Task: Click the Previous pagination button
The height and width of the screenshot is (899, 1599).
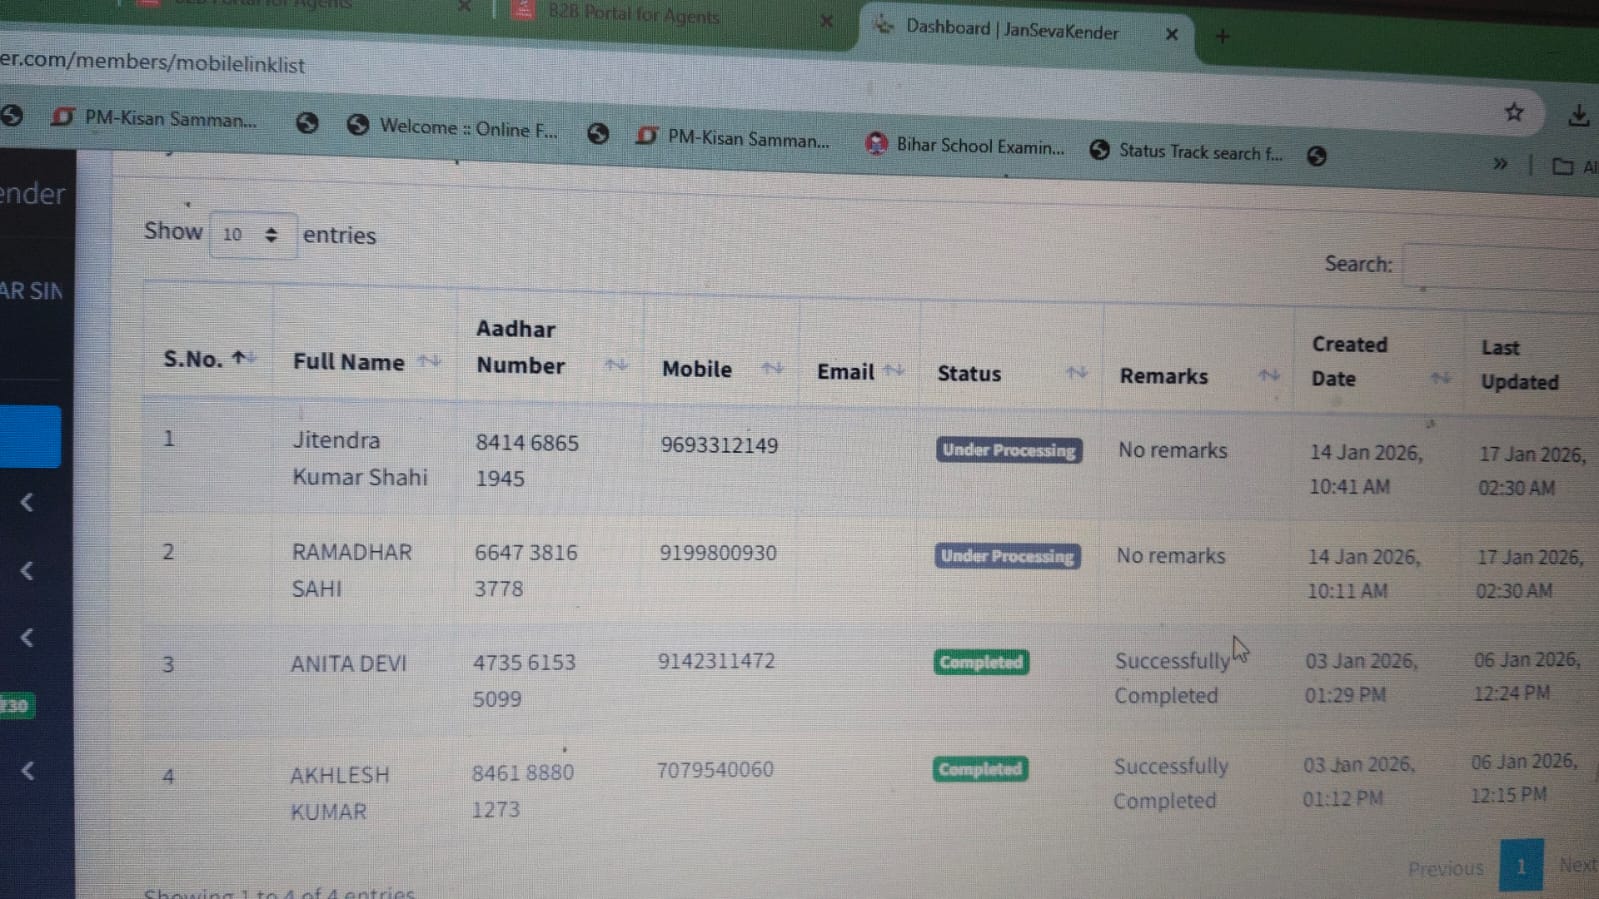Action: 1445,868
